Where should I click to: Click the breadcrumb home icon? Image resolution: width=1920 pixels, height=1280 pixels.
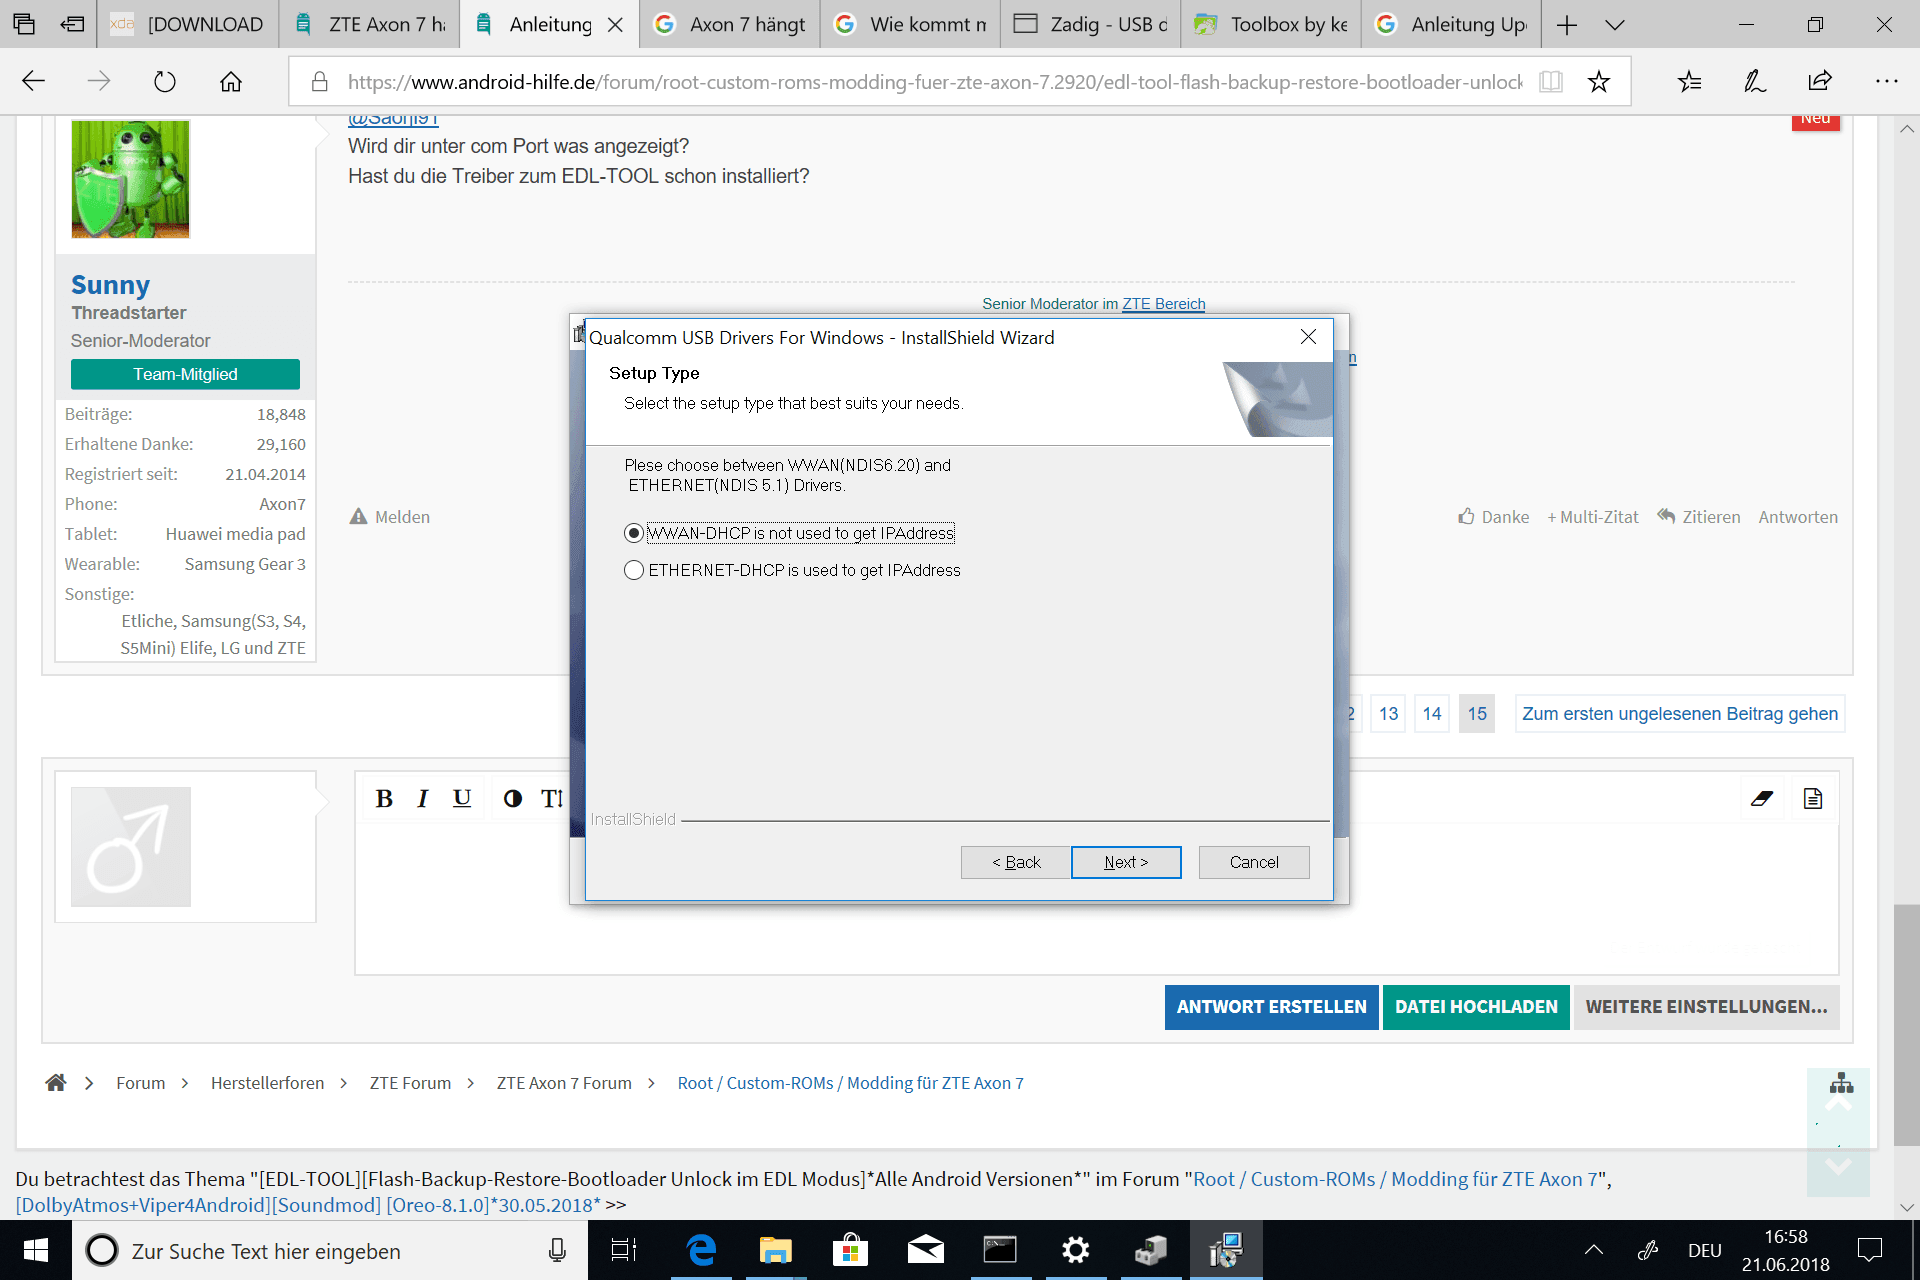[x=56, y=1082]
